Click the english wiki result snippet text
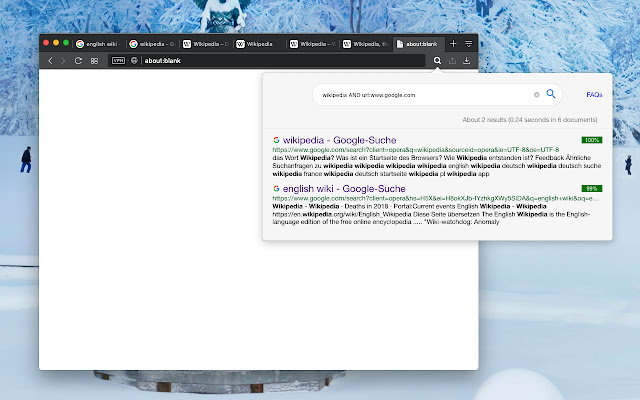The width and height of the screenshot is (640, 400). pyautogui.click(x=431, y=214)
